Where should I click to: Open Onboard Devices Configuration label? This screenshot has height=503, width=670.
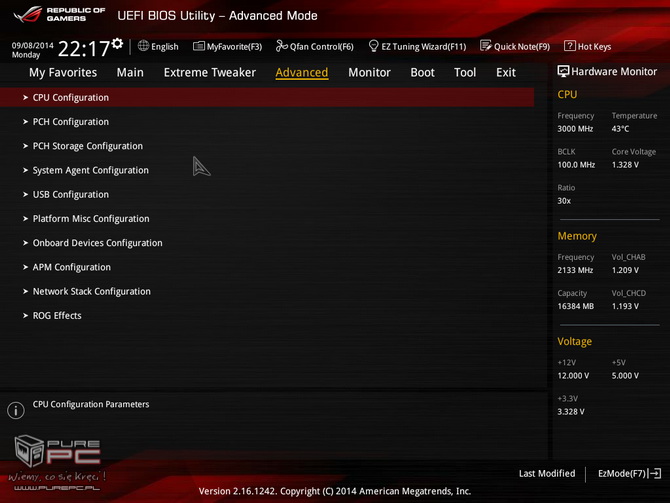97,243
